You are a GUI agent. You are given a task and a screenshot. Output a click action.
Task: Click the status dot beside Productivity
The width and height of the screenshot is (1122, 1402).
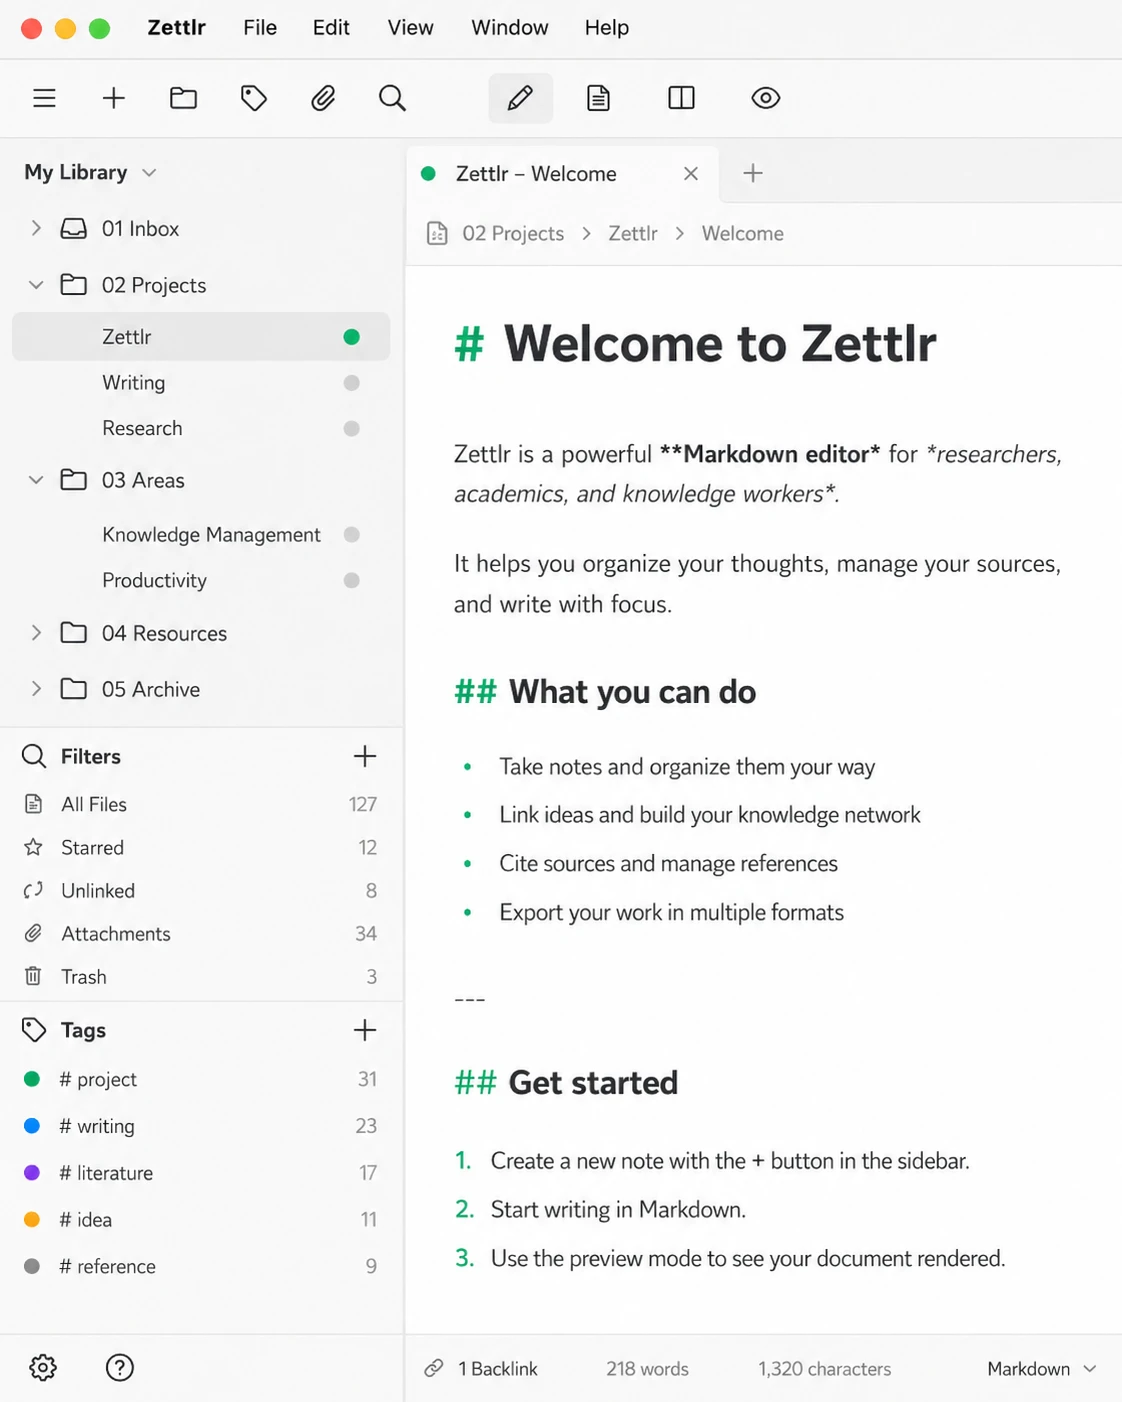(x=351, y=580)
